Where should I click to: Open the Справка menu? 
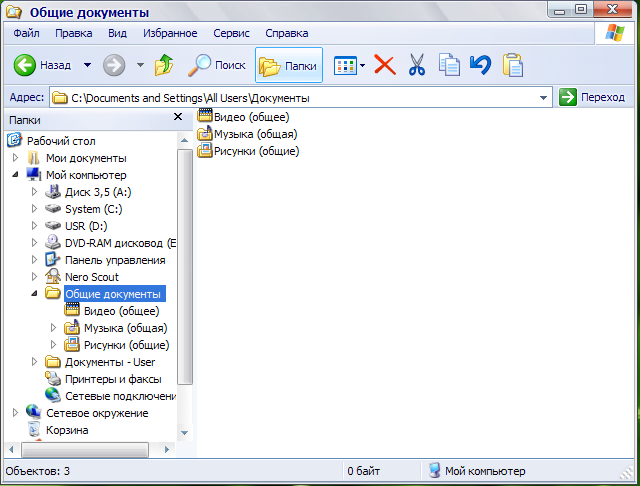287,33
